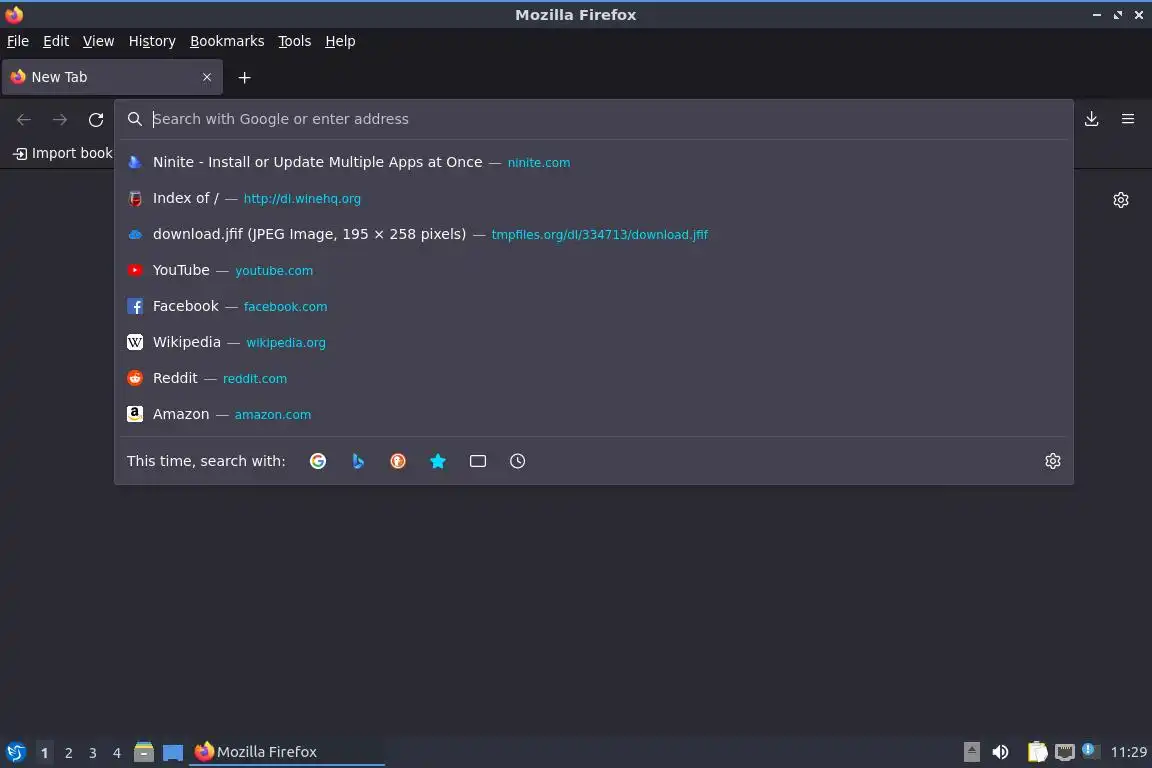Open the amazon.com suggestion link
The image size is (1152, 768).
point(273,414)
